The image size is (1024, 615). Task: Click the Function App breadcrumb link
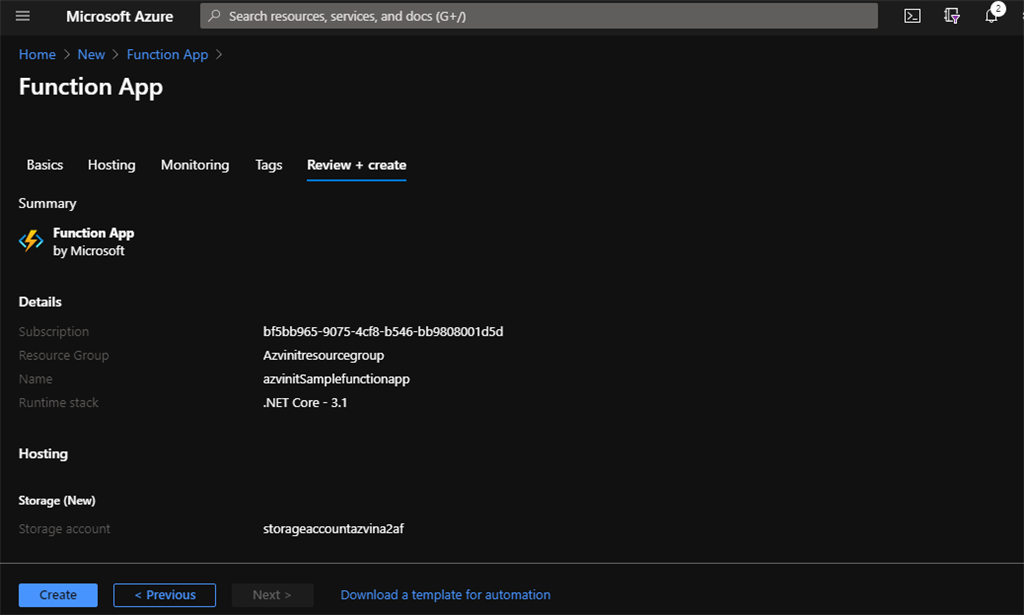click(x=167, y=54)
